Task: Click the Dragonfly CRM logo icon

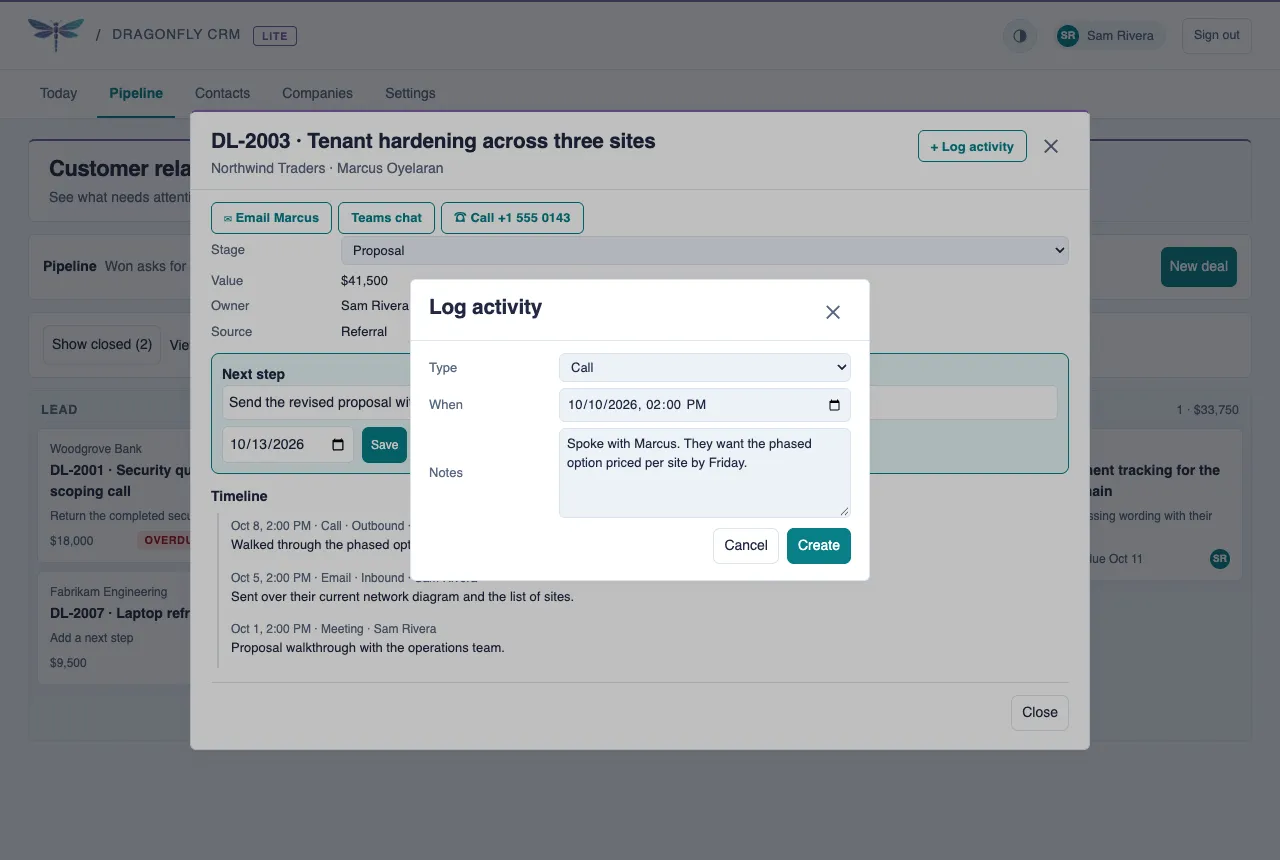Action: 56,34
